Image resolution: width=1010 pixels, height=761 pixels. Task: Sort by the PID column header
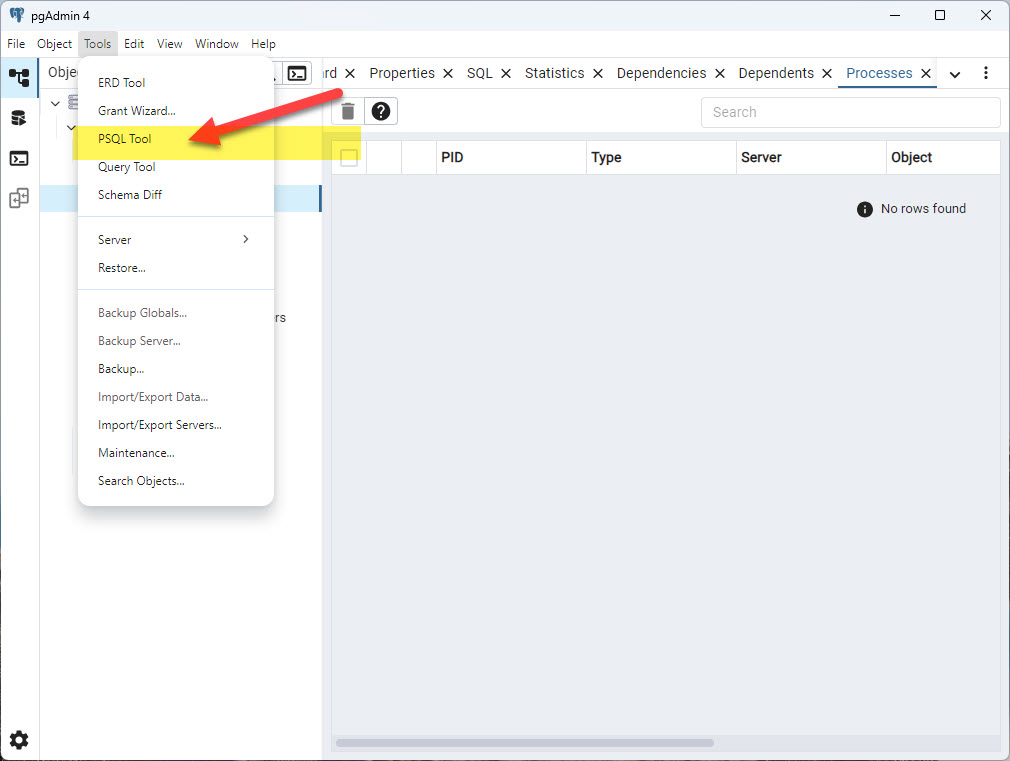(x=511, y=158)
